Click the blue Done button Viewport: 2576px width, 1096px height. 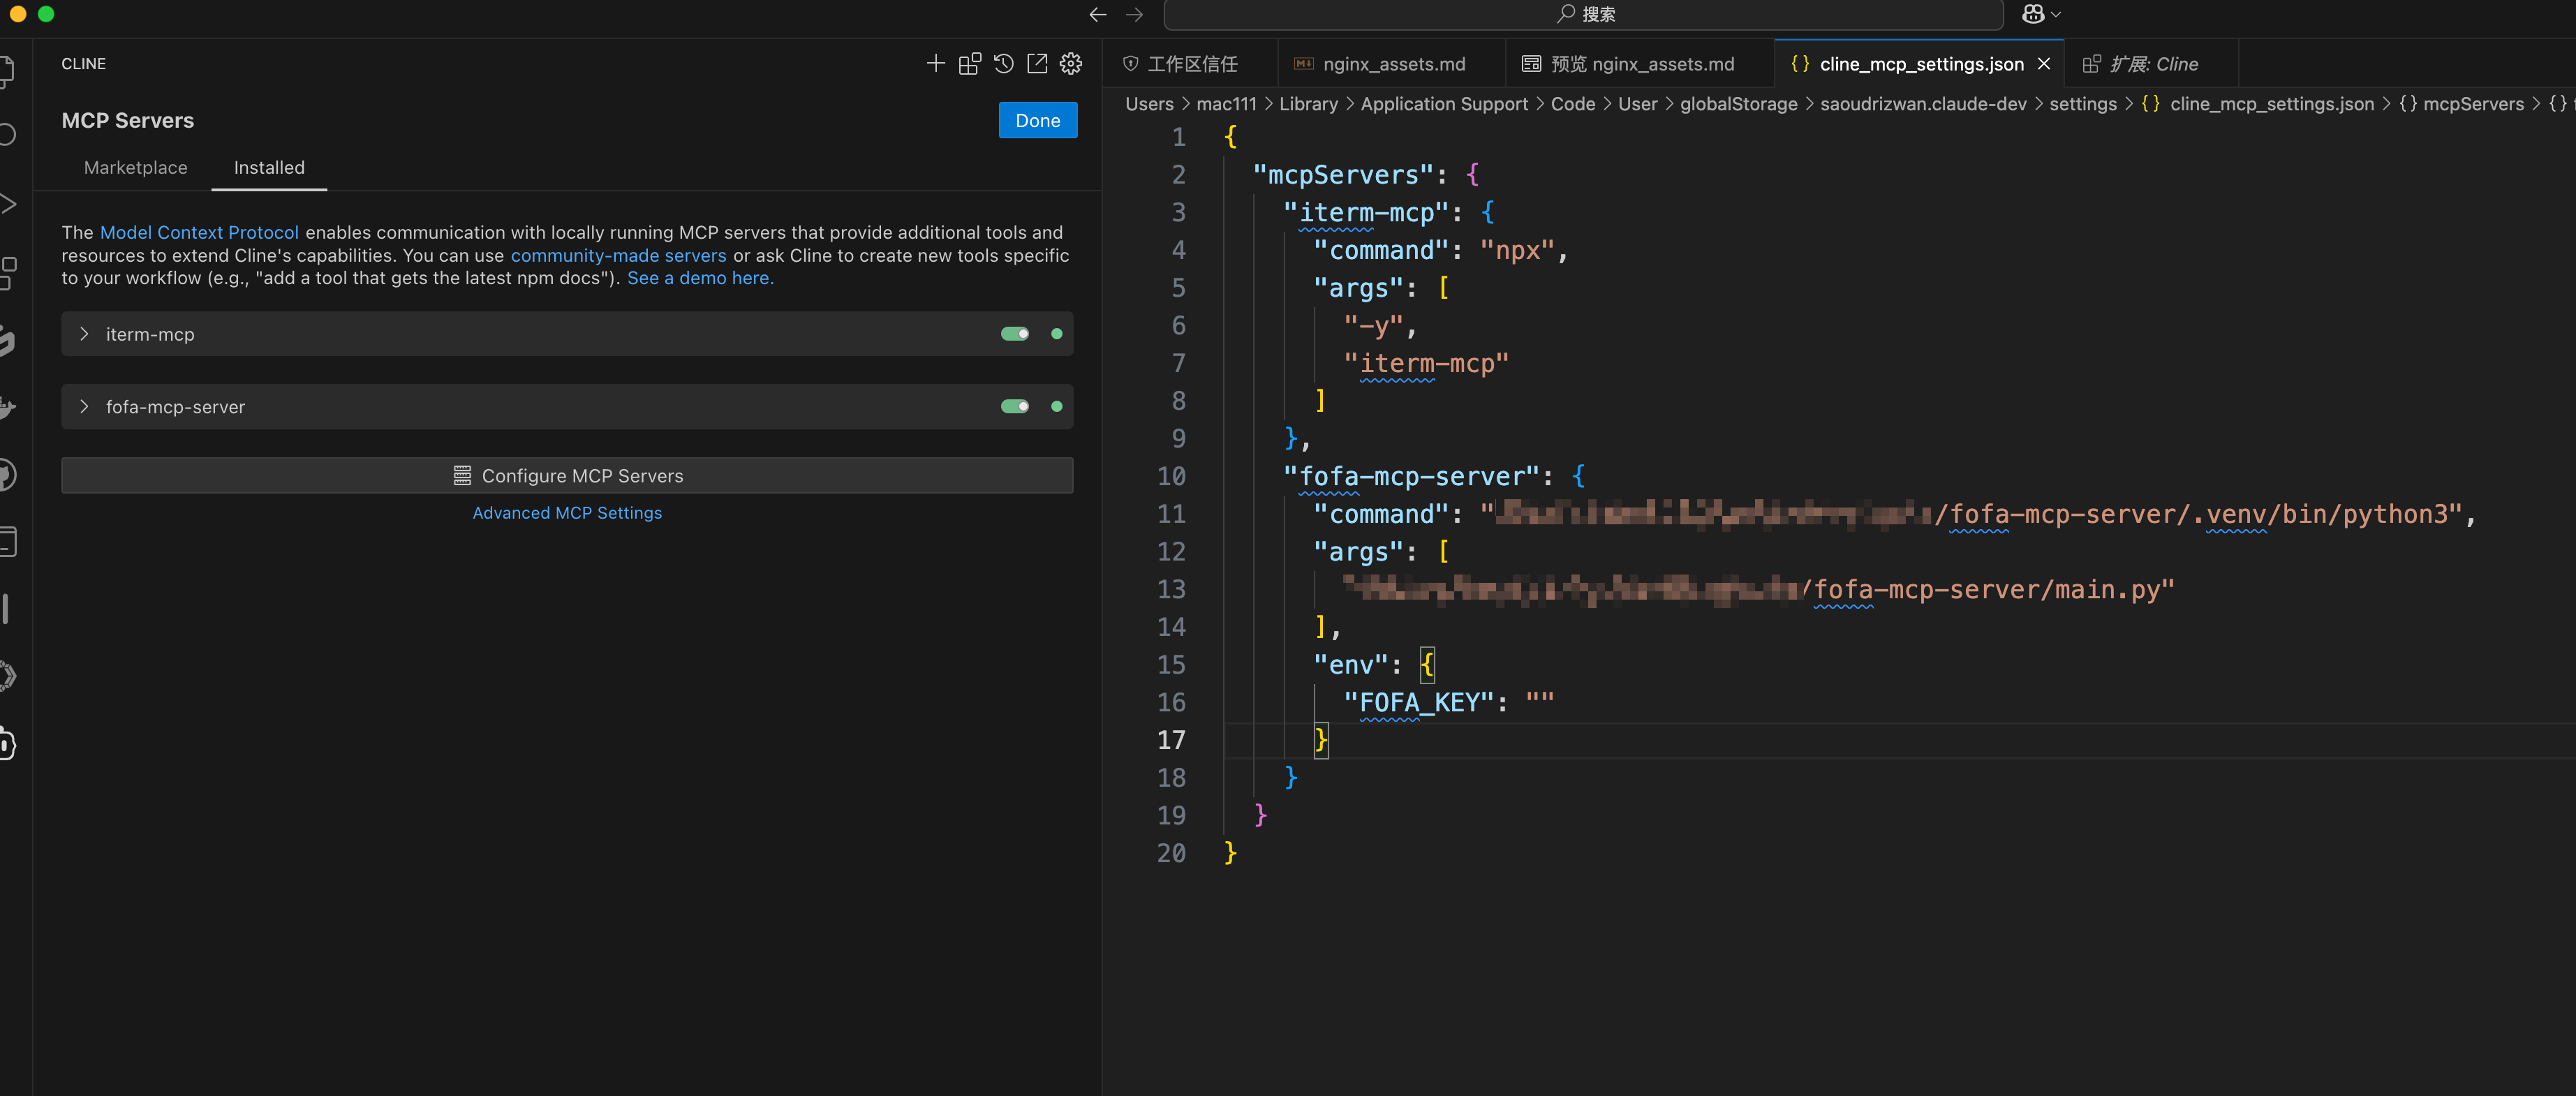(x=1037, y=120)
